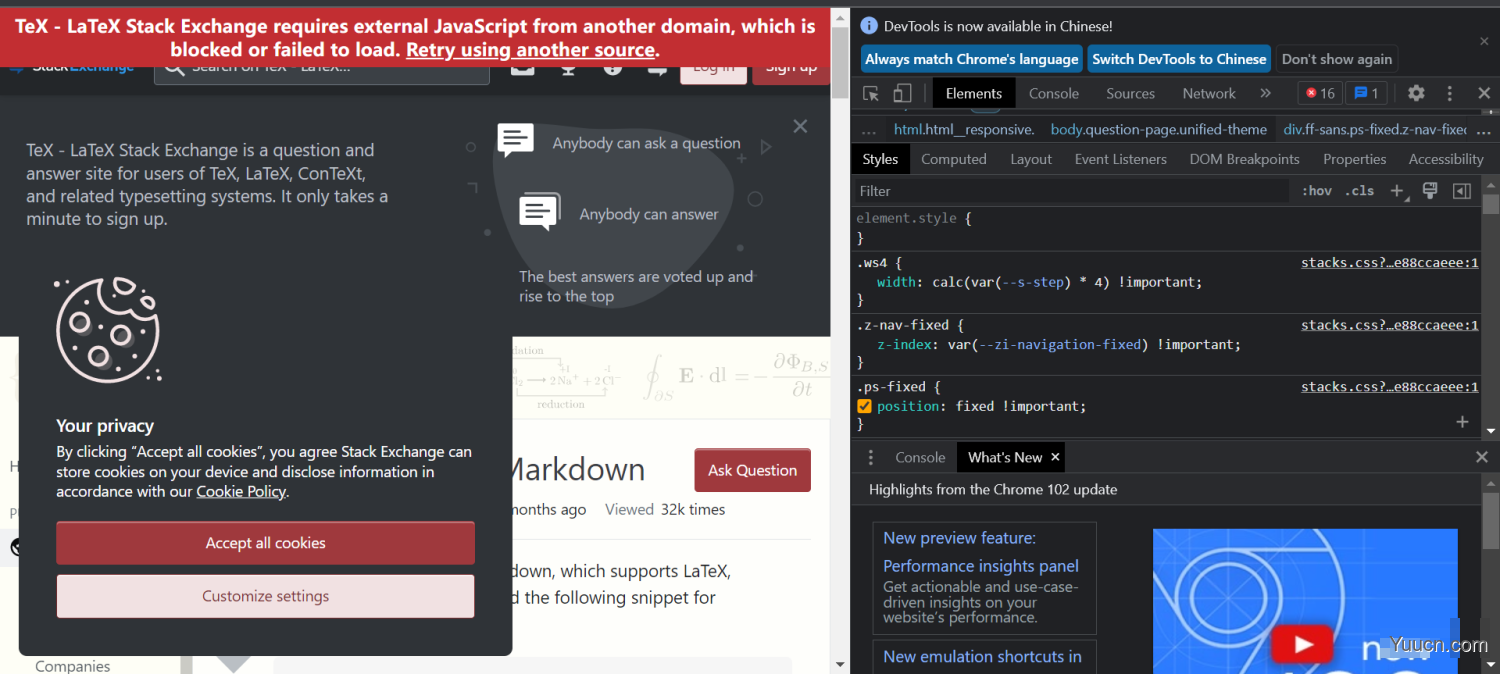
Task: Click the styles Filter input field
Action: (1070, 191)
